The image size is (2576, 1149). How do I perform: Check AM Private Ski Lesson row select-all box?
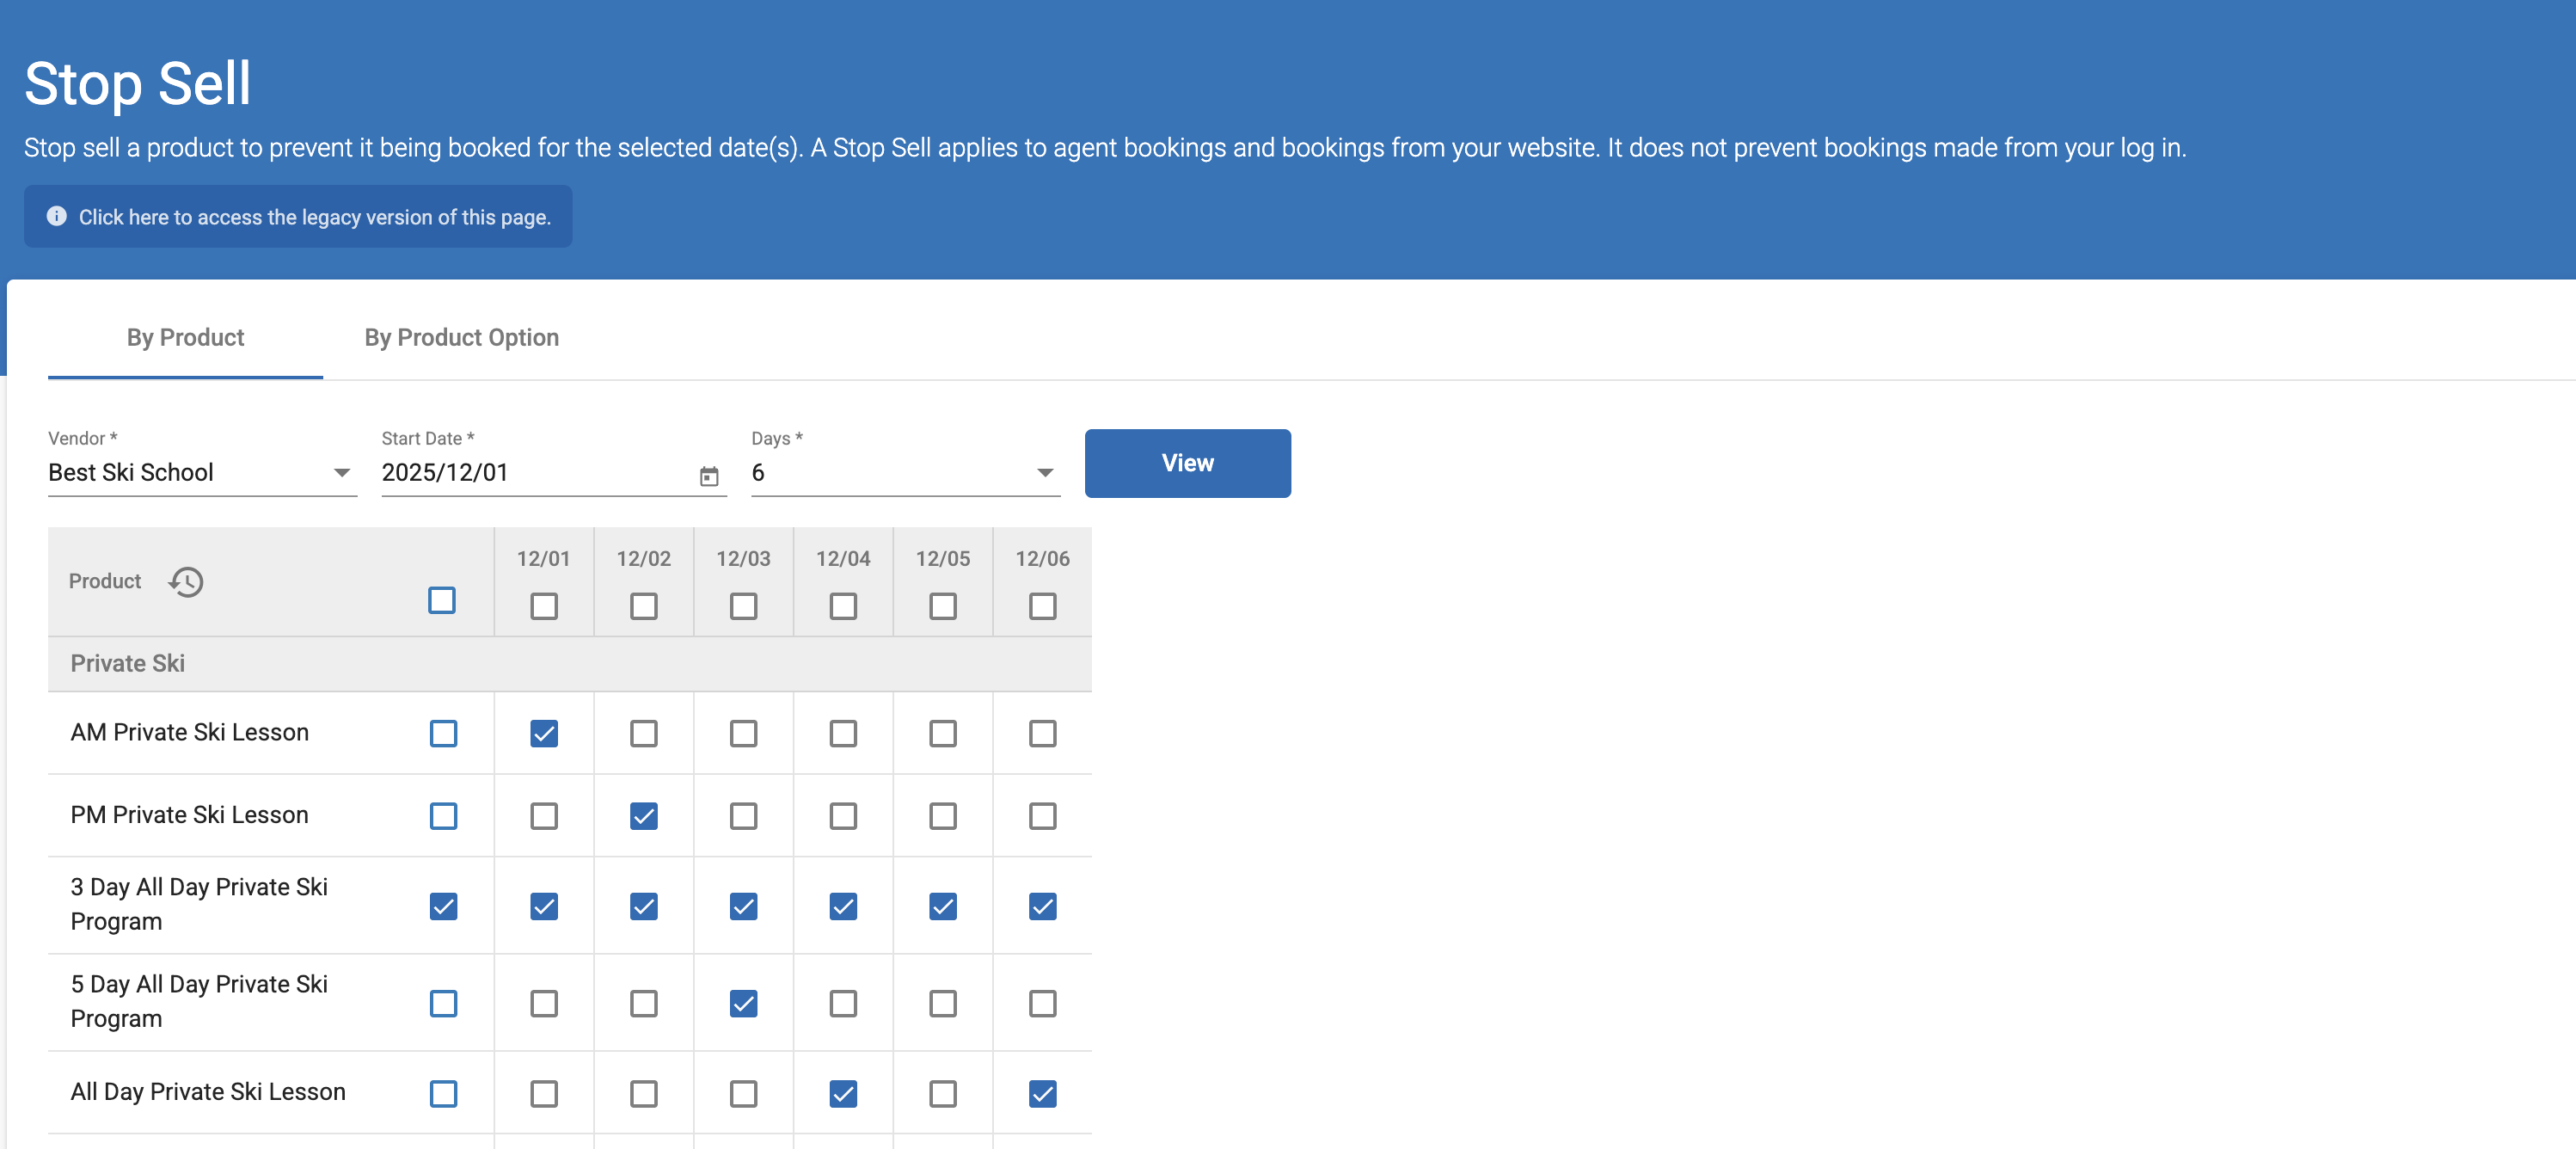tap(443, 733)
